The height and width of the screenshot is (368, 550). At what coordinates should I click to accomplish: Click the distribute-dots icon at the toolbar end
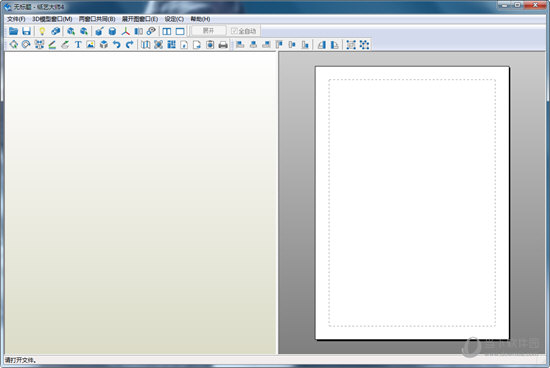[x=364, y=45]
